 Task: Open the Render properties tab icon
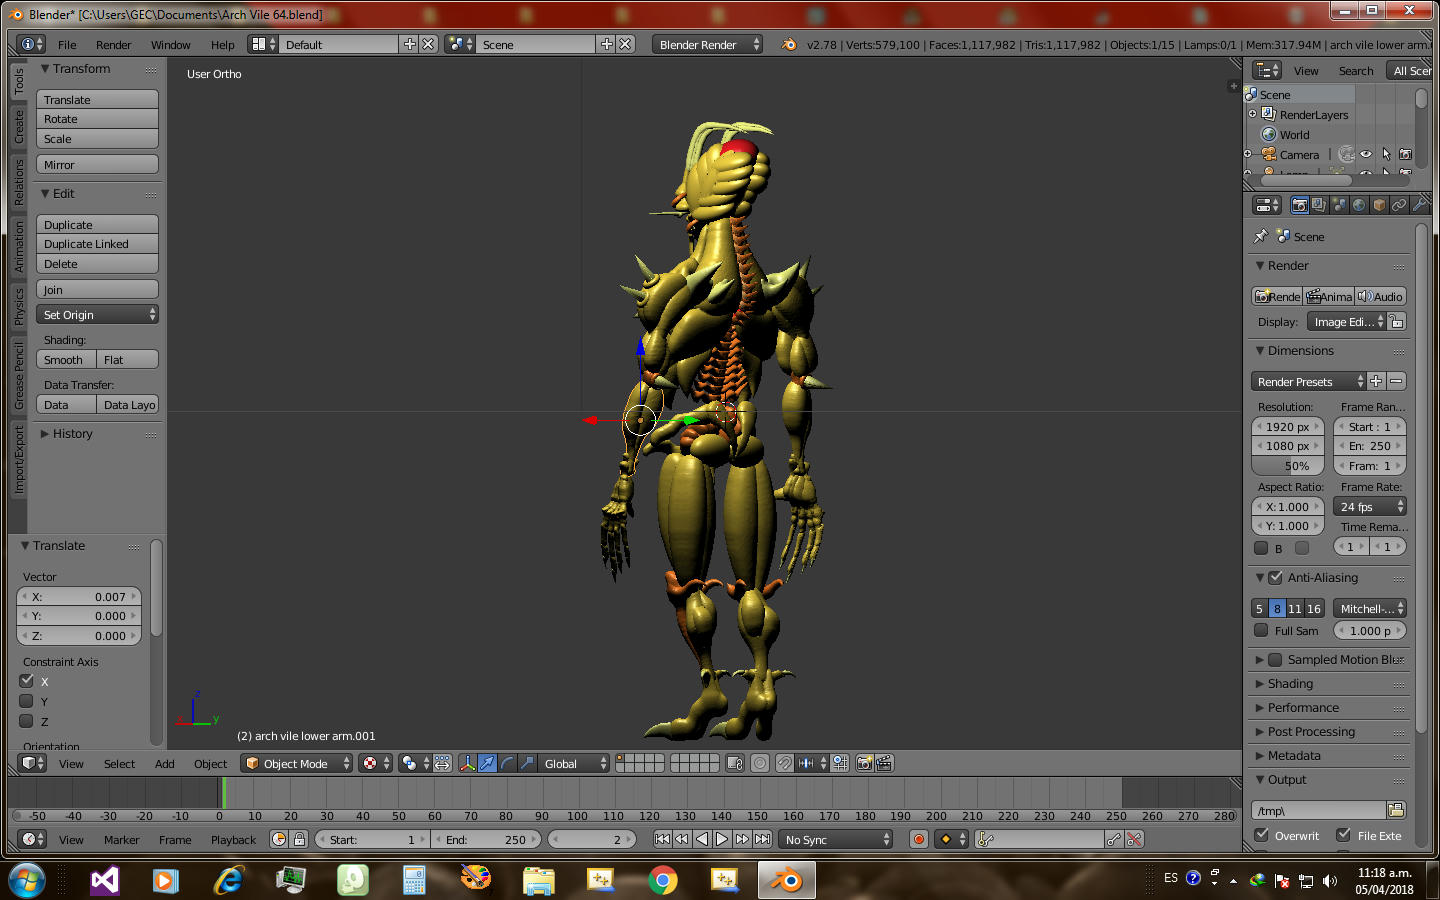(x=1299, y=205)
